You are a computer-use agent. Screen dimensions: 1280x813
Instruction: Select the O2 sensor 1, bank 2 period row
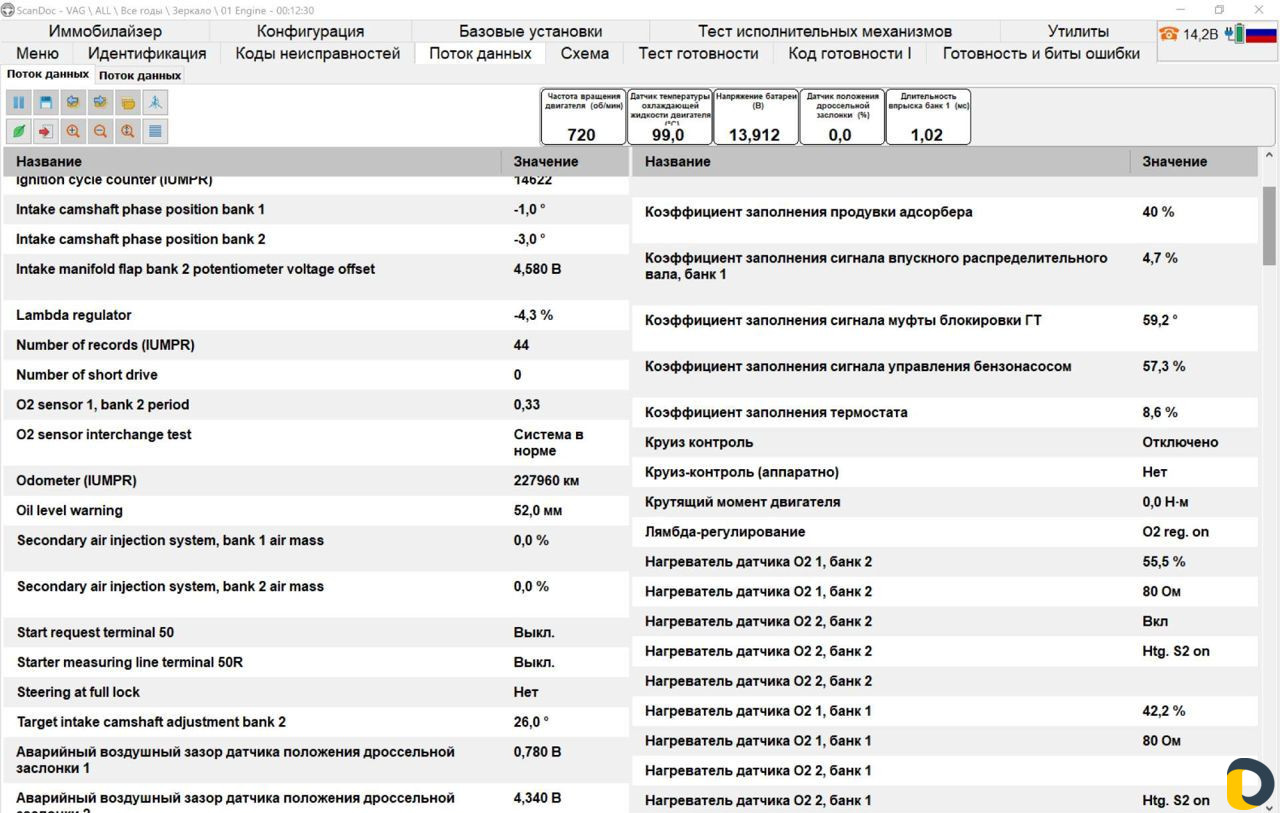316,405
